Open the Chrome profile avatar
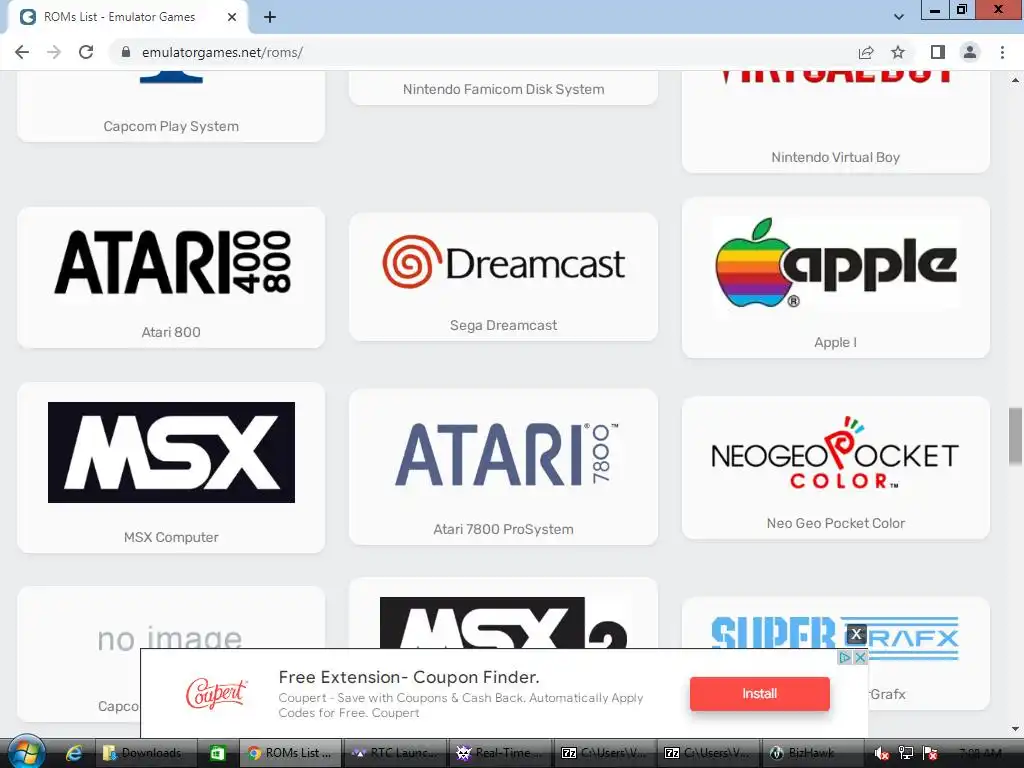Screen dimensions: 1024x768 click(x=970, y=52)
